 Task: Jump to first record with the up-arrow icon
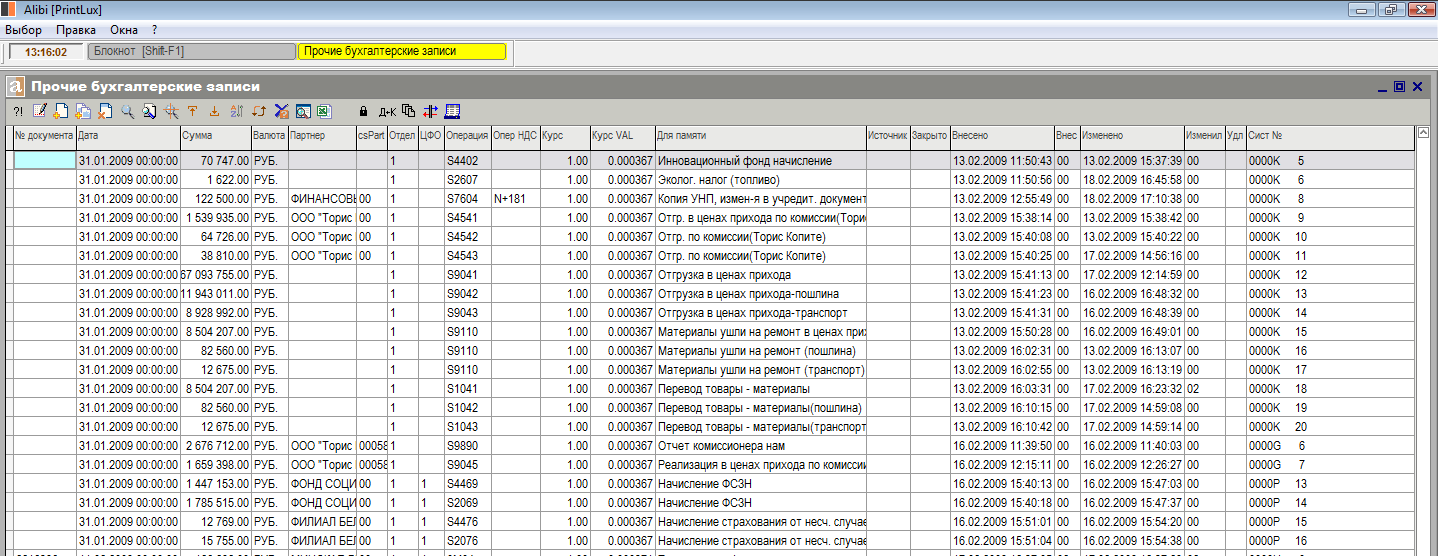(192, 111)
